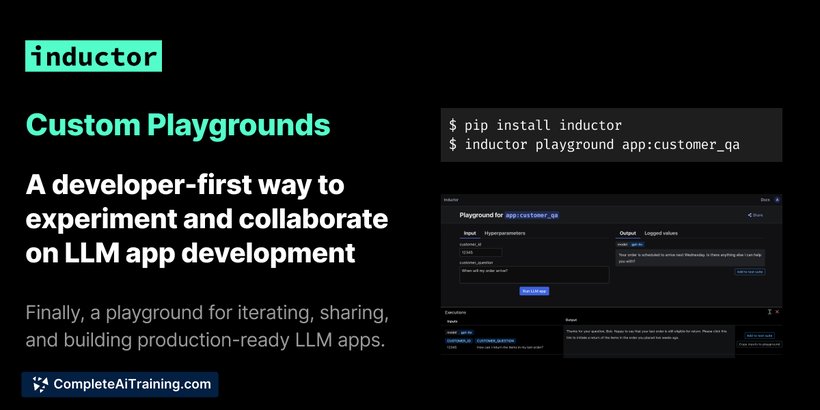Click the CompleteAiTraining logo icon
Screen dimensions: 820x410
click(x=40, y=384)
